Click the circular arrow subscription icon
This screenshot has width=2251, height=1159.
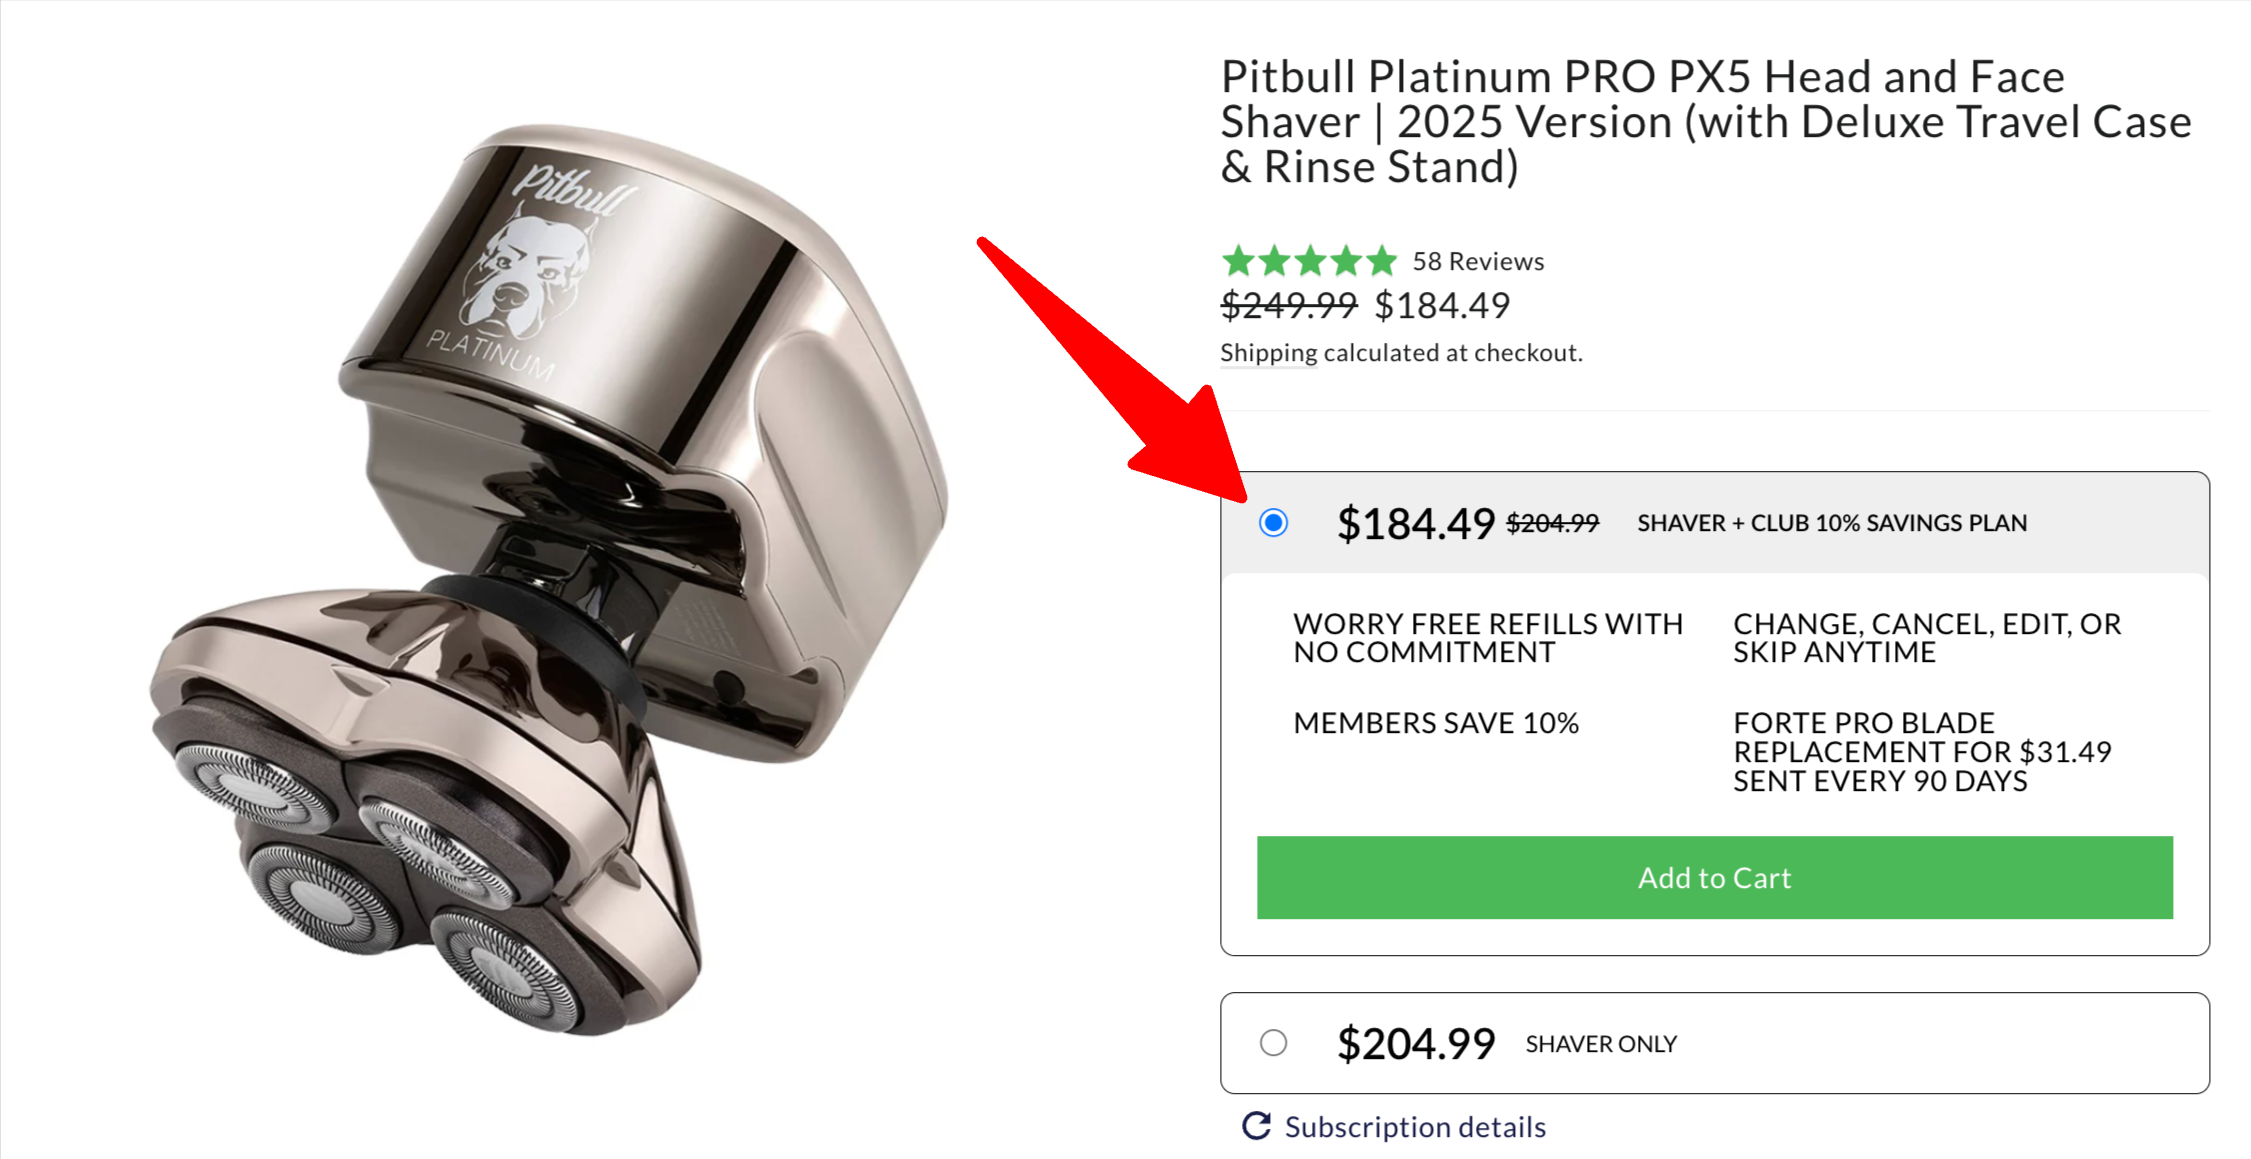pos(1256,1126)
